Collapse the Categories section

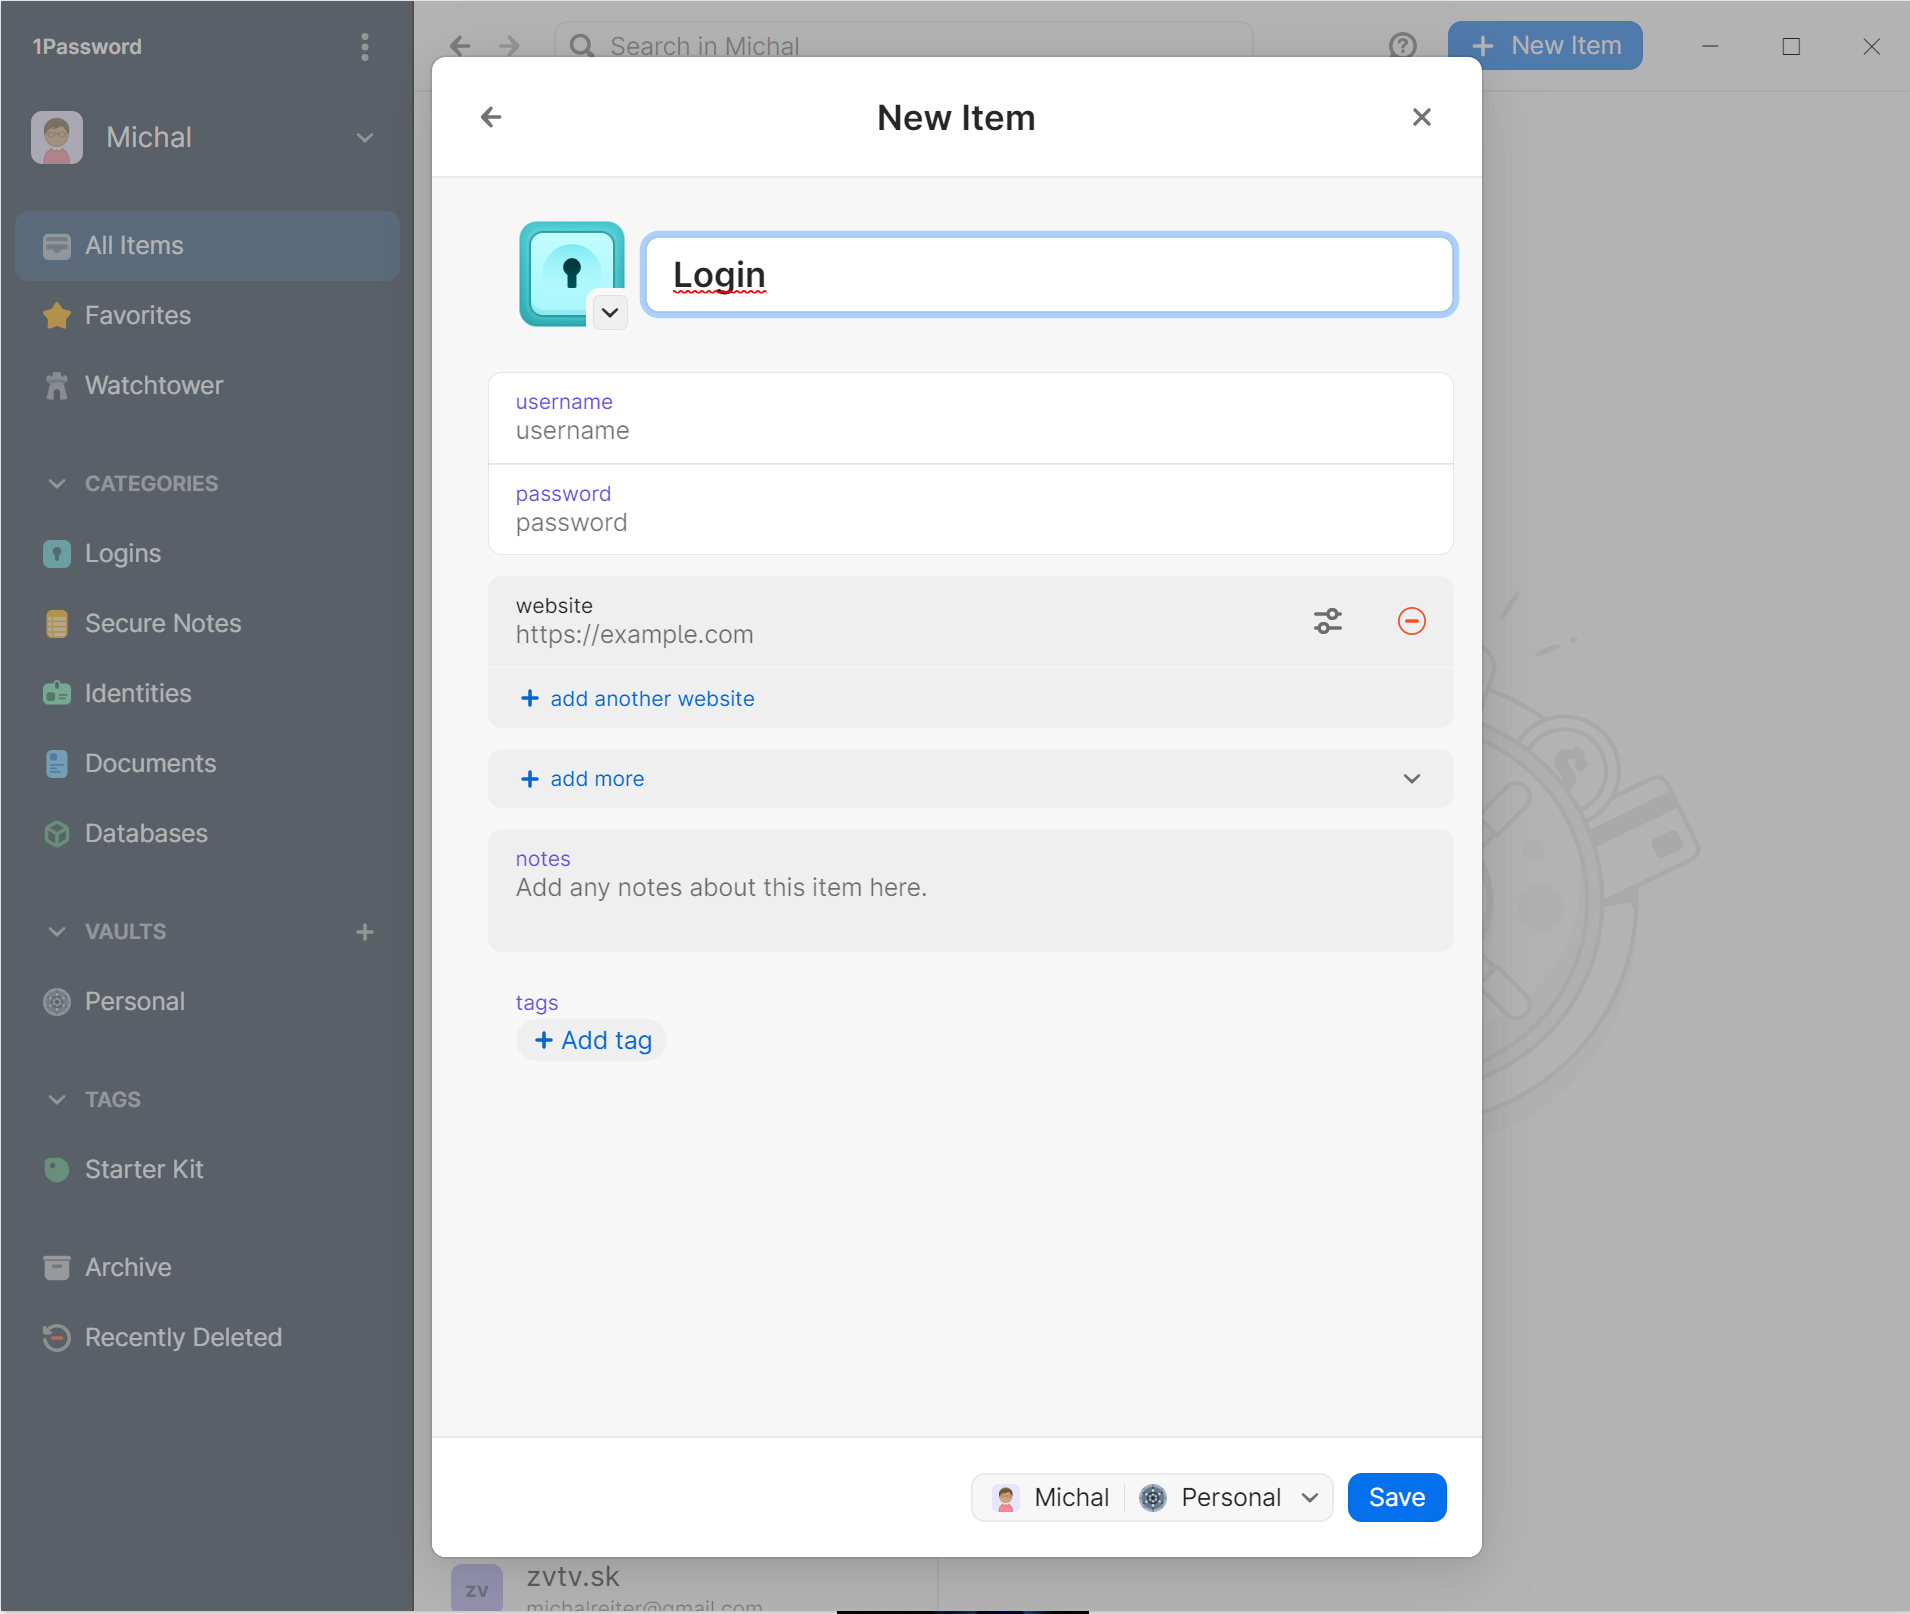click(x=57, y=483)
